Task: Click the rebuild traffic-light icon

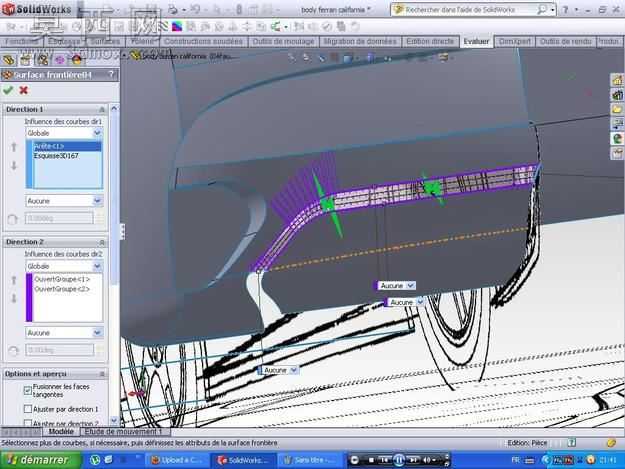Action: [x=239, y=9]
